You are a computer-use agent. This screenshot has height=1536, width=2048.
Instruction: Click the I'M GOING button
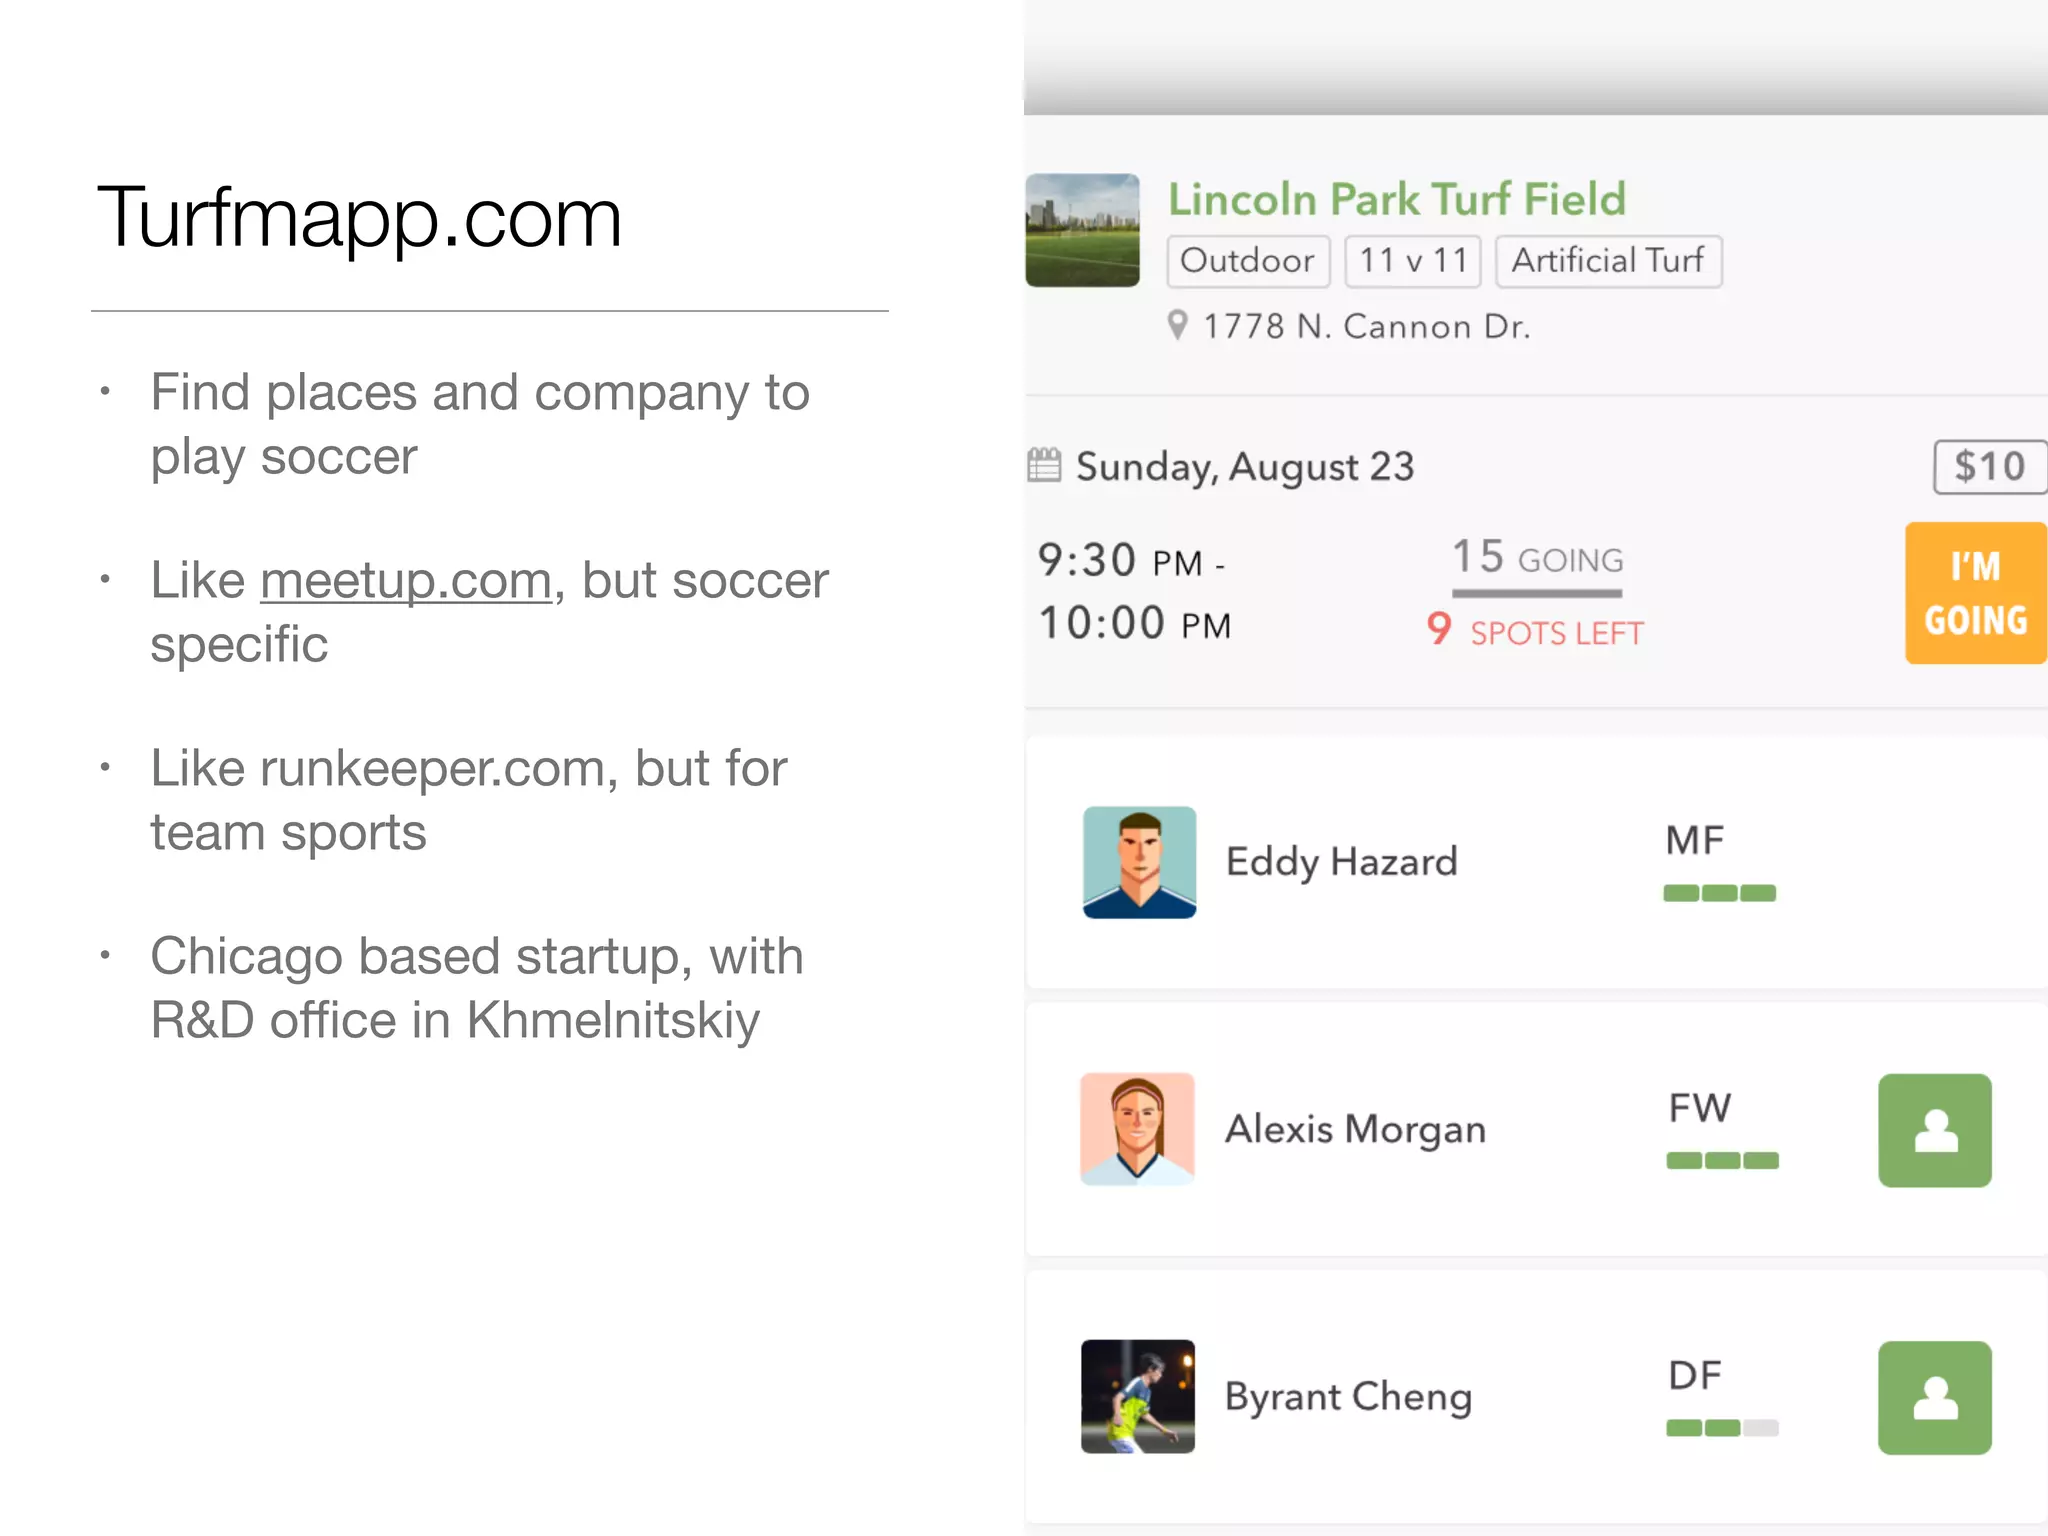(x=1975, y=593)
